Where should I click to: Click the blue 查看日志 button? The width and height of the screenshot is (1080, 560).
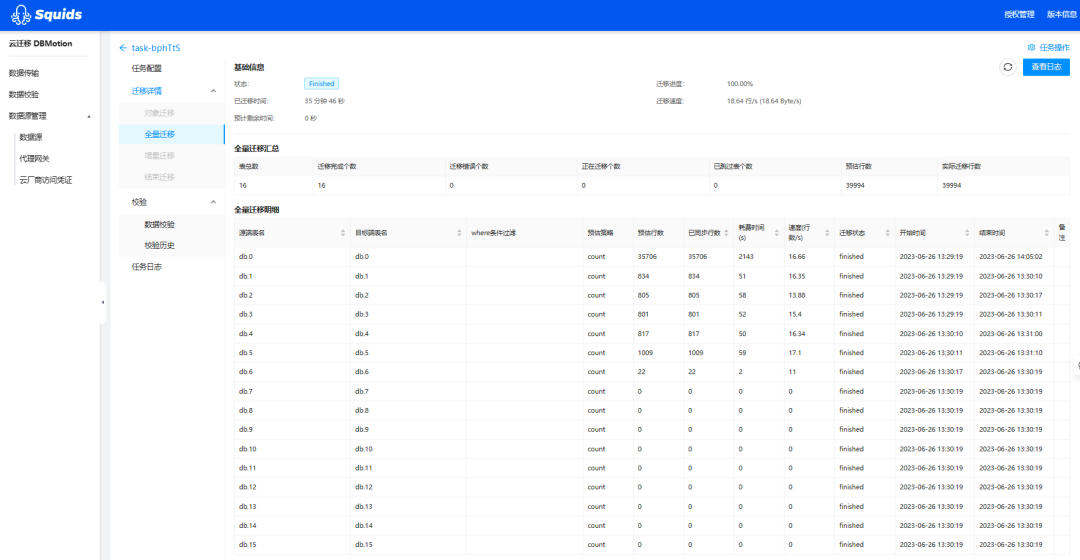1046,67
